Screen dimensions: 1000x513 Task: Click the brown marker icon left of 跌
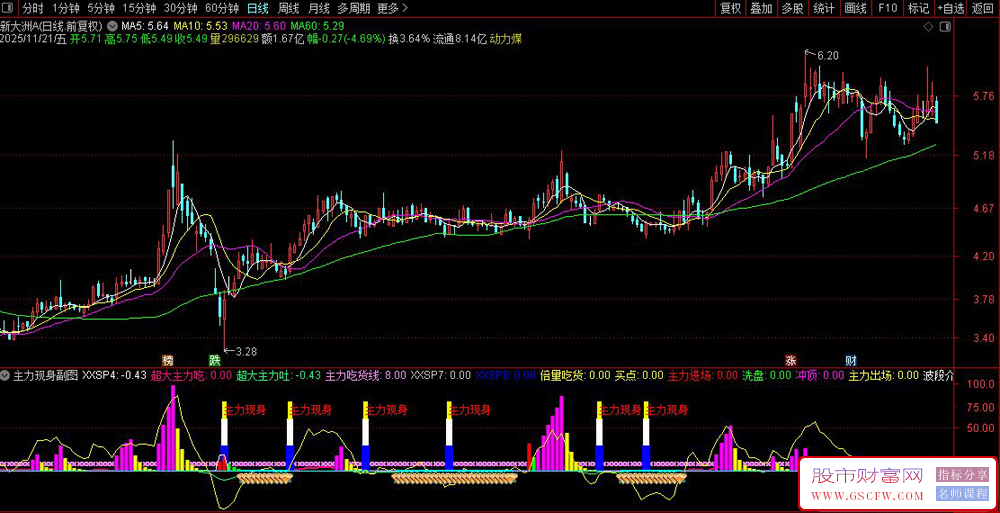point(168,360)
